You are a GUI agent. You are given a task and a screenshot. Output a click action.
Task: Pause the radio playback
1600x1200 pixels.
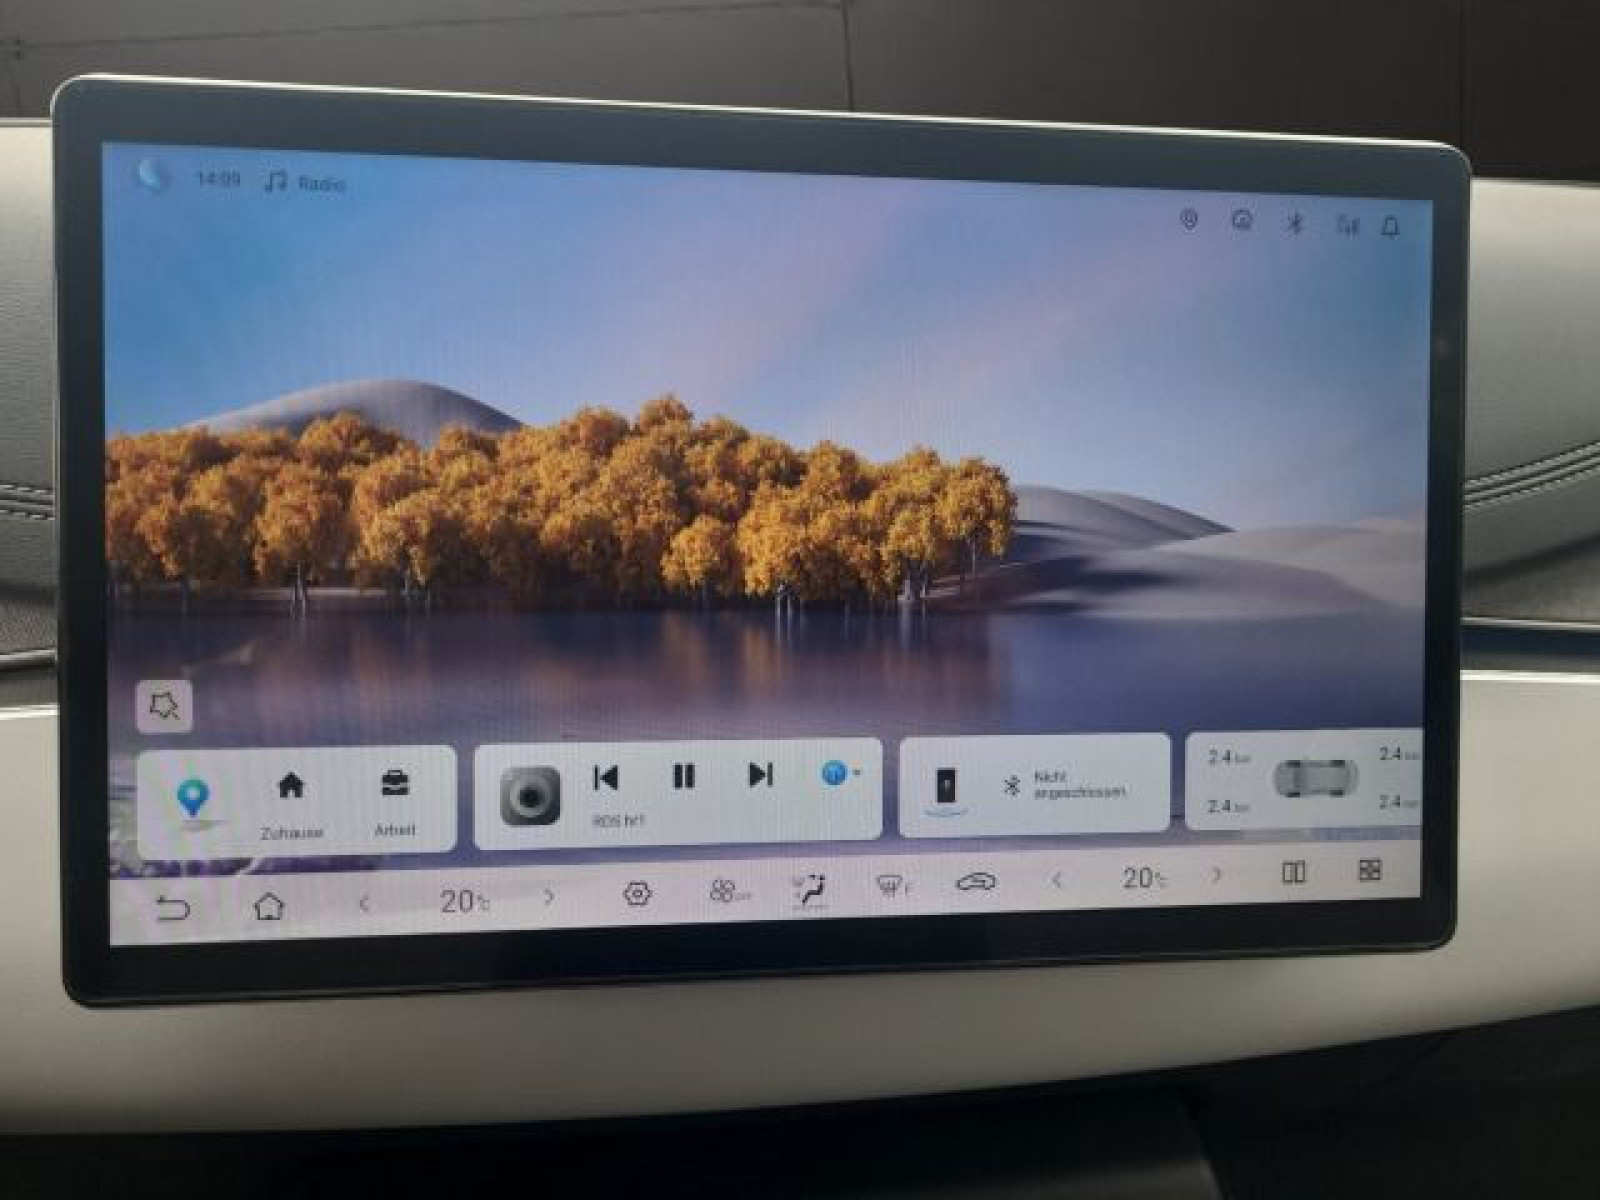(684, 776)
